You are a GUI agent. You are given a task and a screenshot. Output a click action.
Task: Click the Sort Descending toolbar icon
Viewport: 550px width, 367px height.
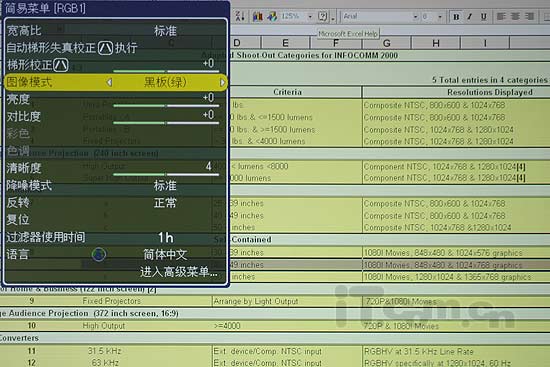(x=240, y=16)
